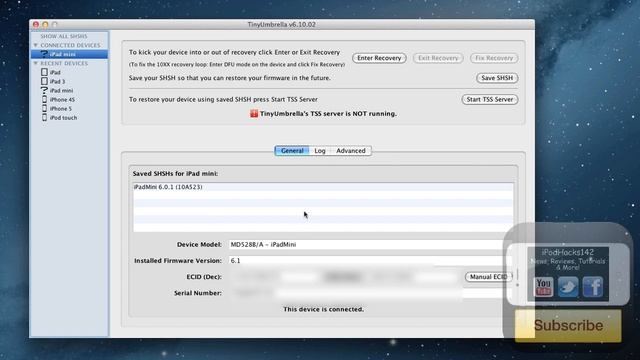The width and height of the screenshot is (640, 360).
Task: Close the TinyUmbrella window
Action: (36, 24)
